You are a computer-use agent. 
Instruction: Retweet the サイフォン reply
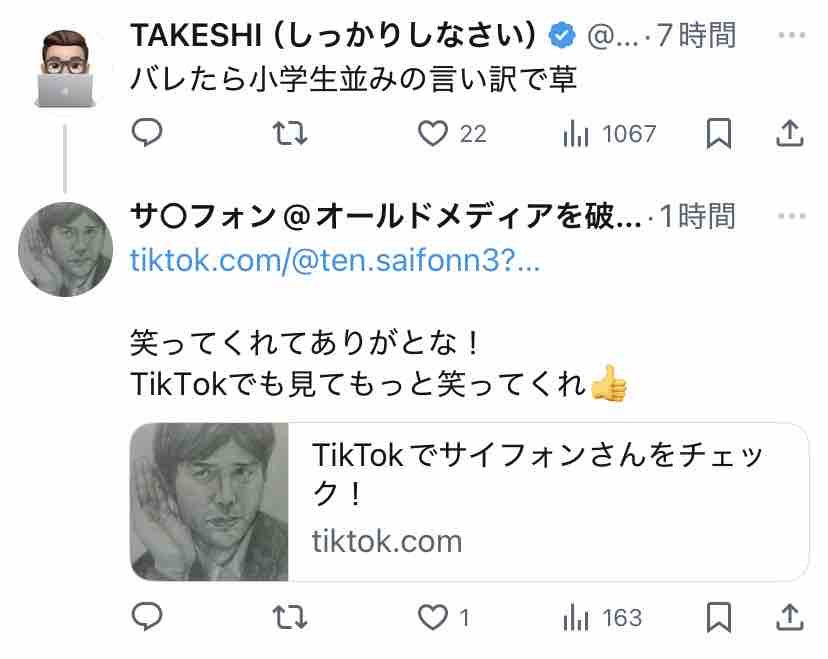290,618
